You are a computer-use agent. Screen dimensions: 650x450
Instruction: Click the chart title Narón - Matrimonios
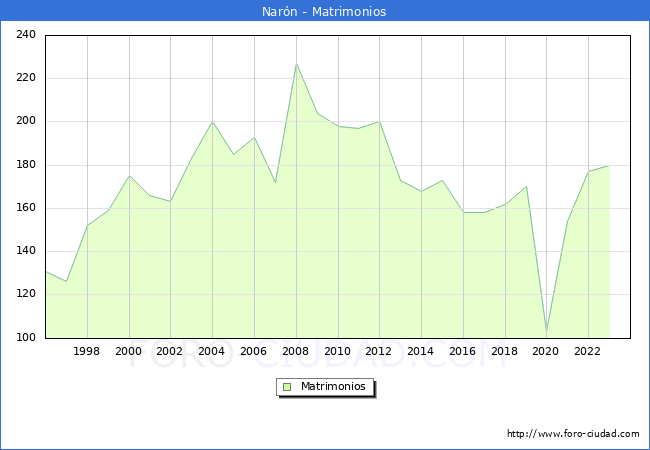(324, 11)
